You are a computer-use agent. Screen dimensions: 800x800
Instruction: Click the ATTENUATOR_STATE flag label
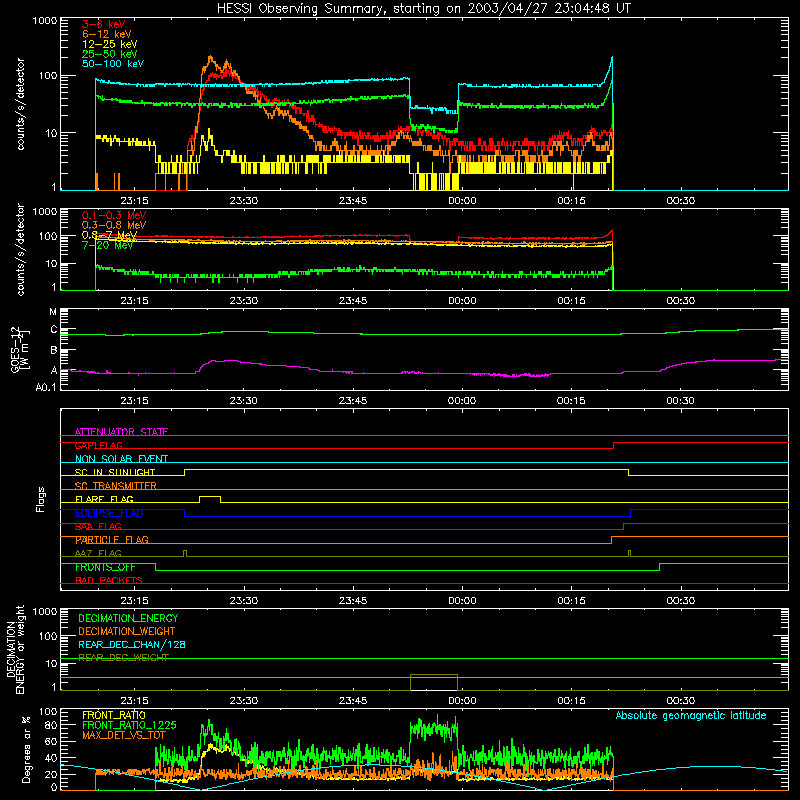(121, 432)
